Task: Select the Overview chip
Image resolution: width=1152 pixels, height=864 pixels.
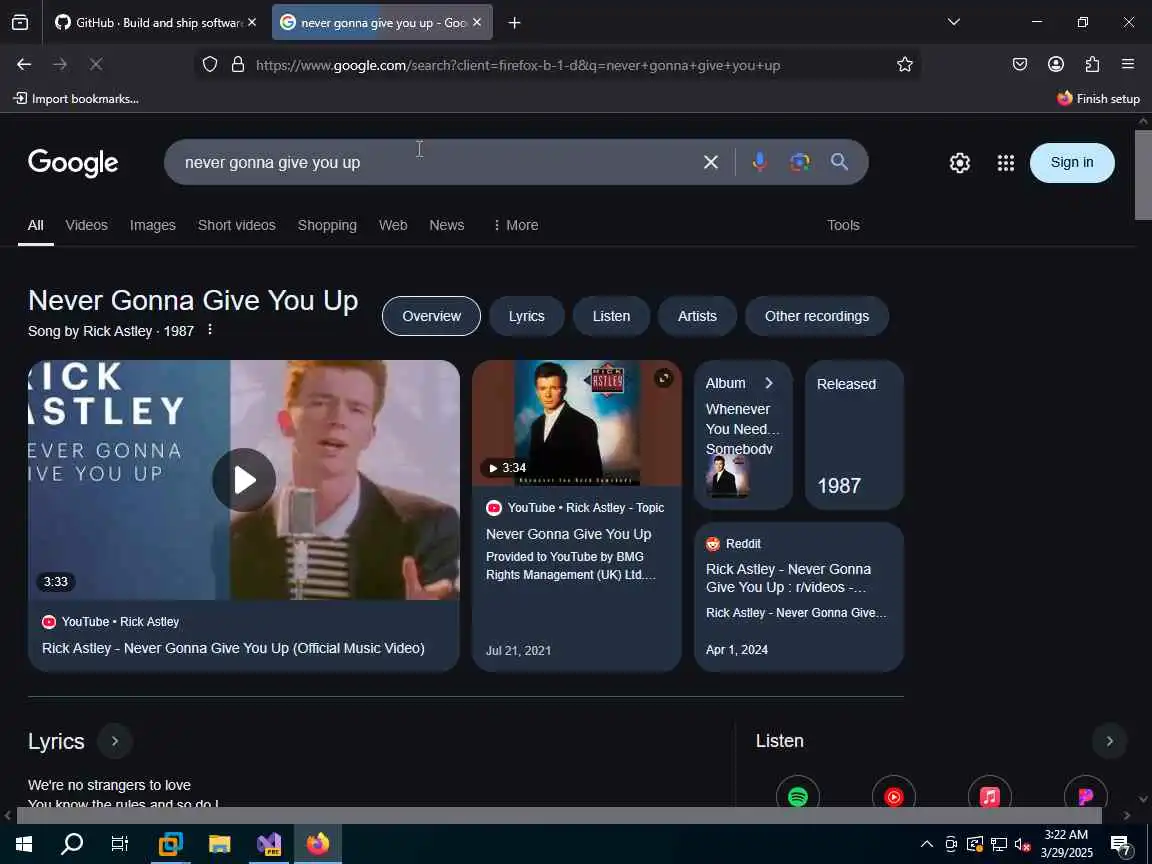Action: [x=431, y=316]
